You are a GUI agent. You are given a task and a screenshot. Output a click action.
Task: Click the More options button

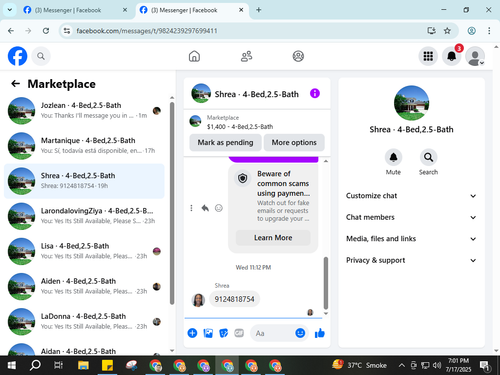pos(294,143)
